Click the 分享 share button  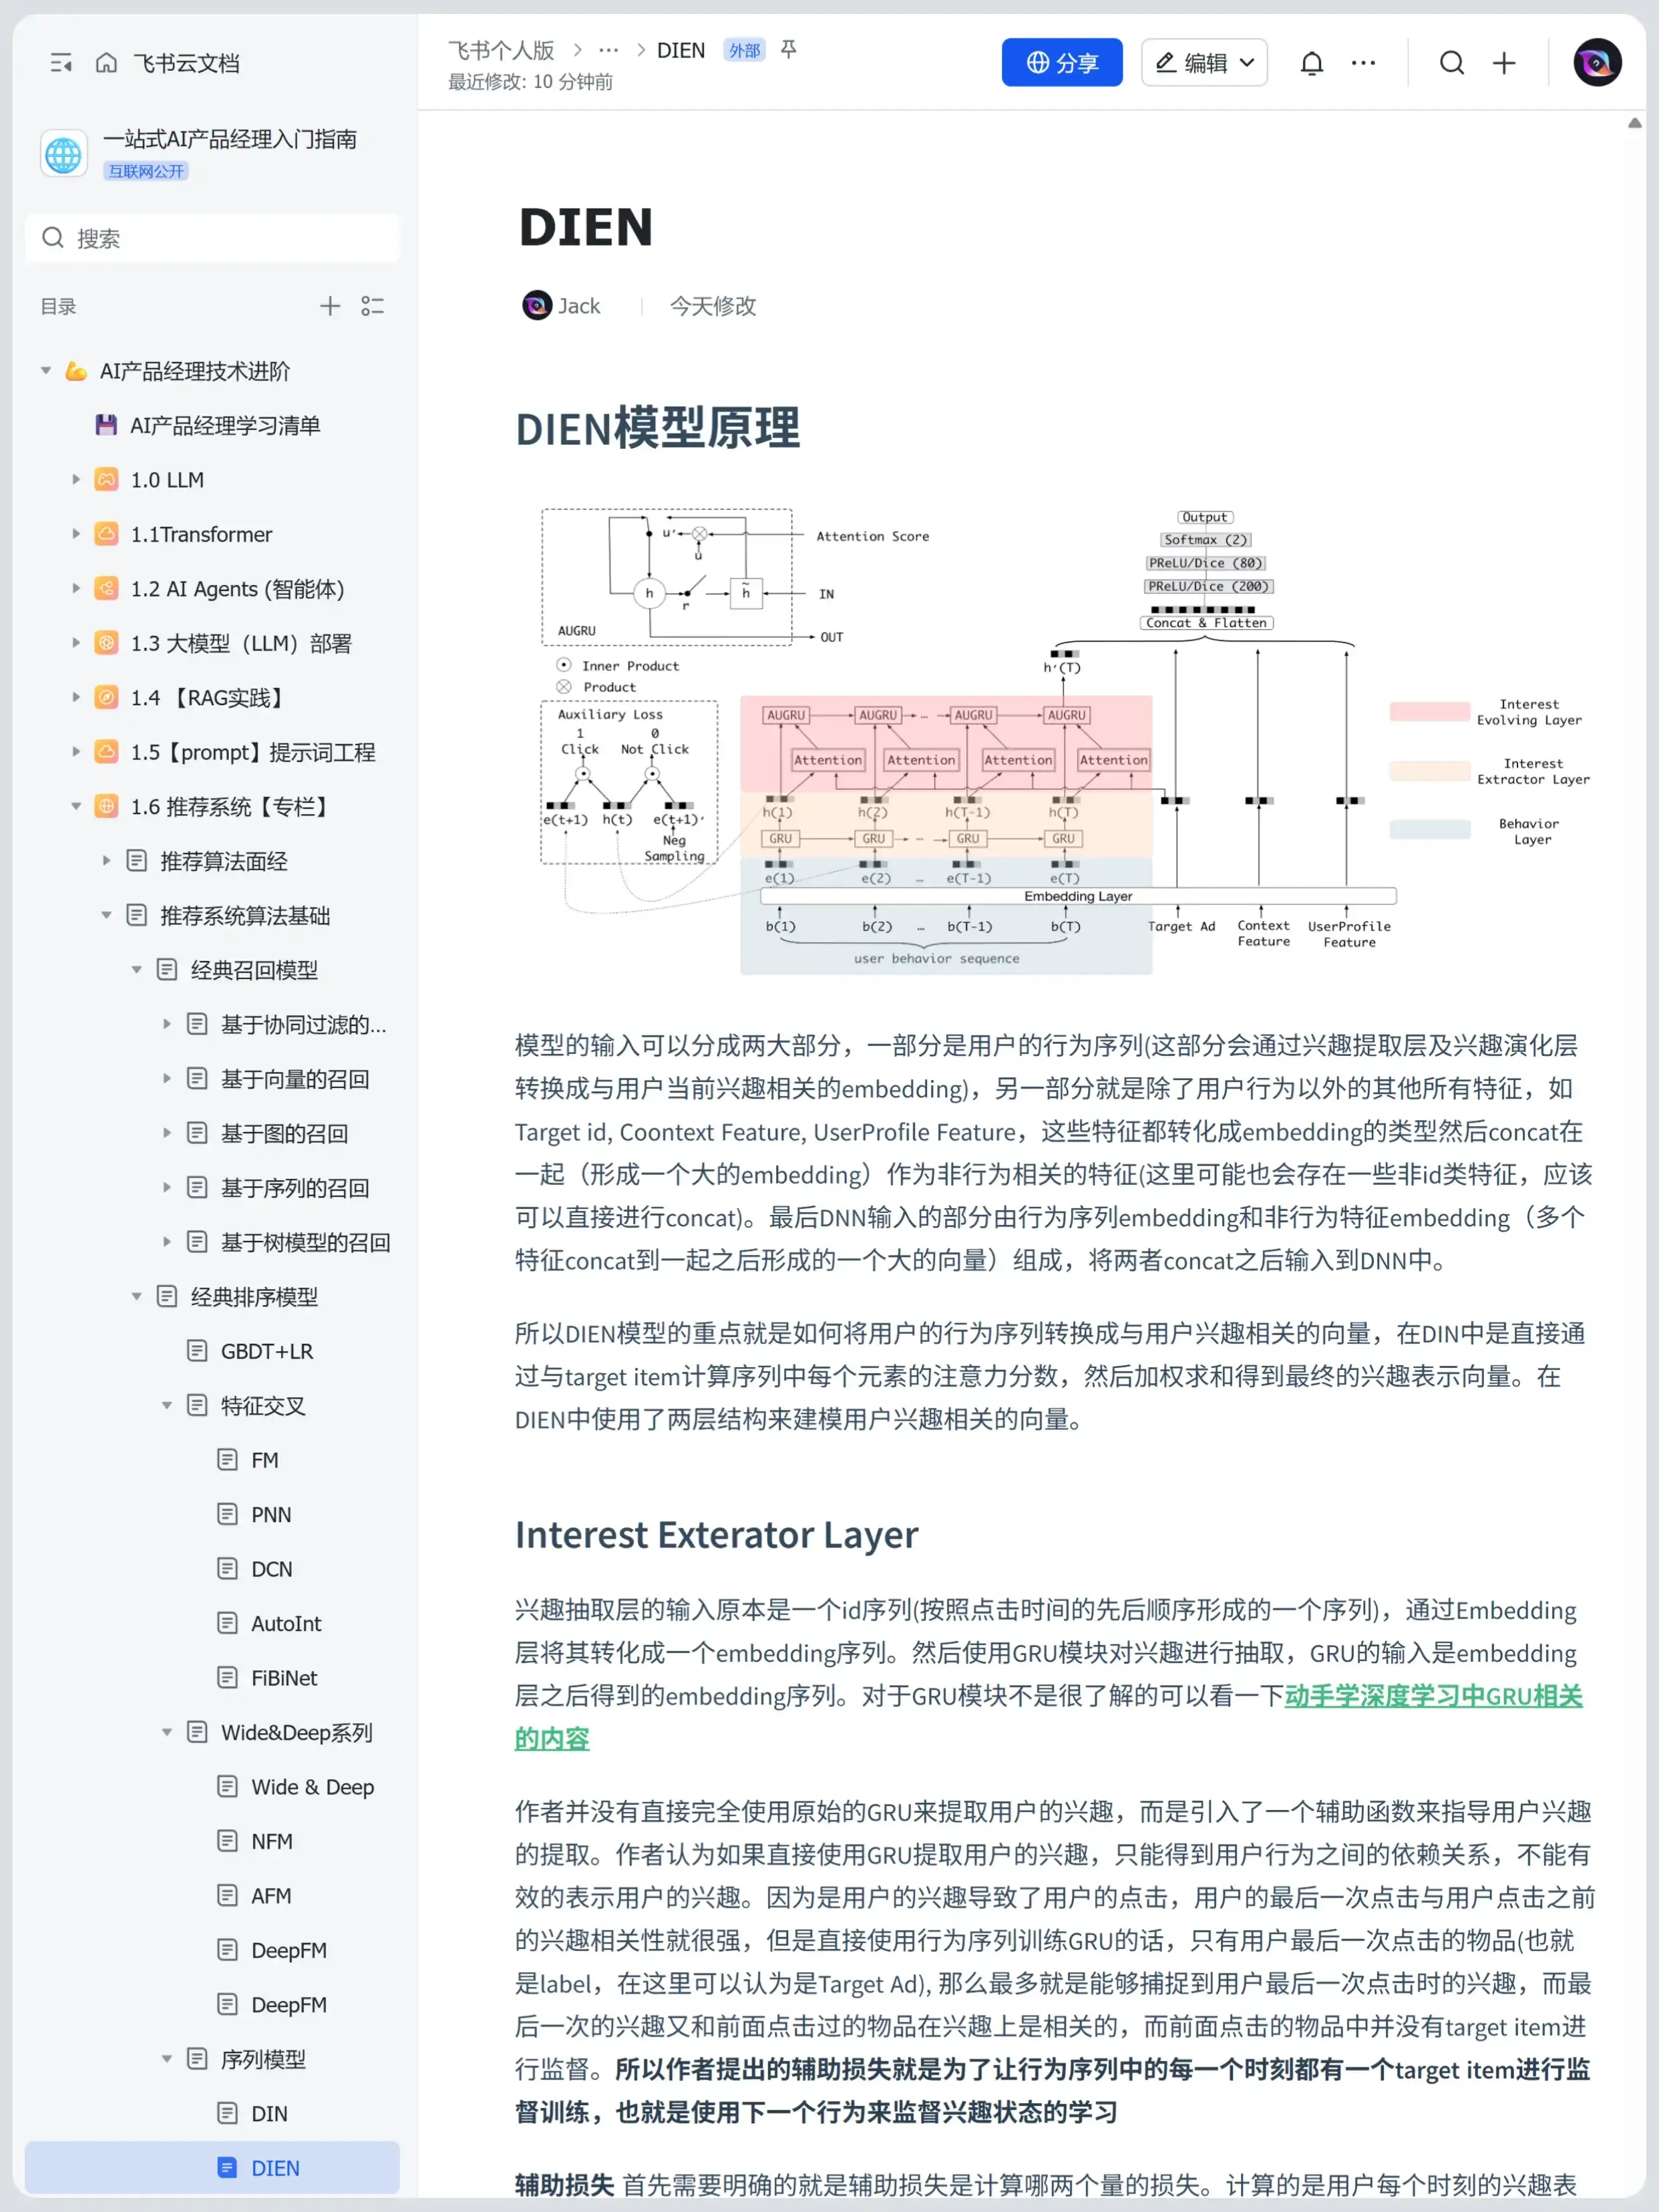[x=1062, y=61]
